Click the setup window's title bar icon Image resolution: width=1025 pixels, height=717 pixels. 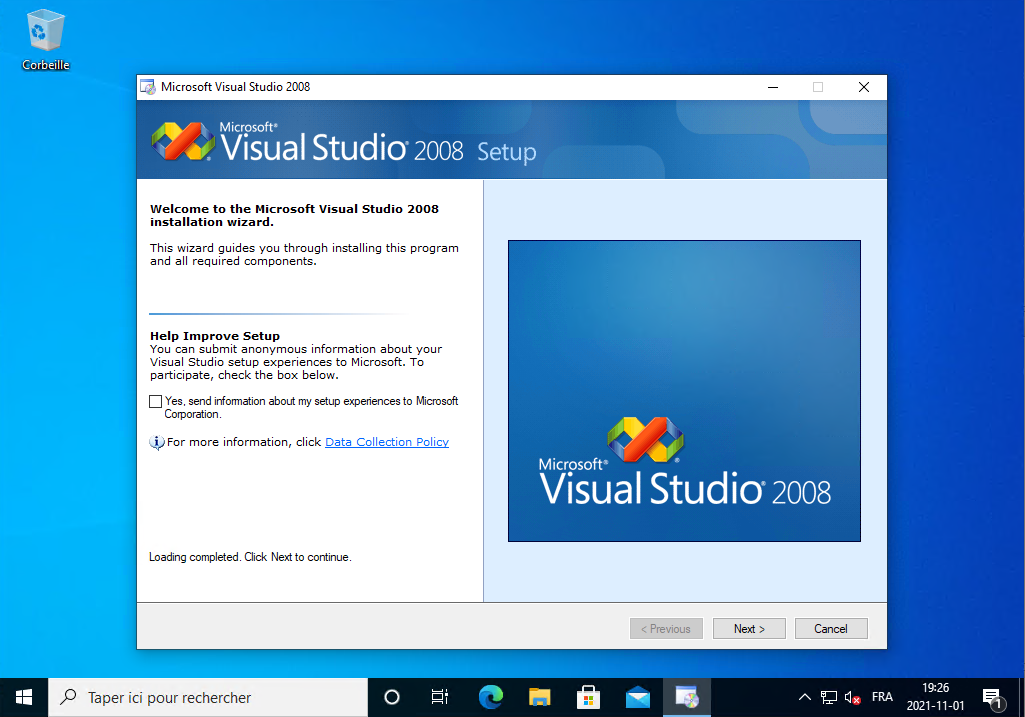coord(148,87)
